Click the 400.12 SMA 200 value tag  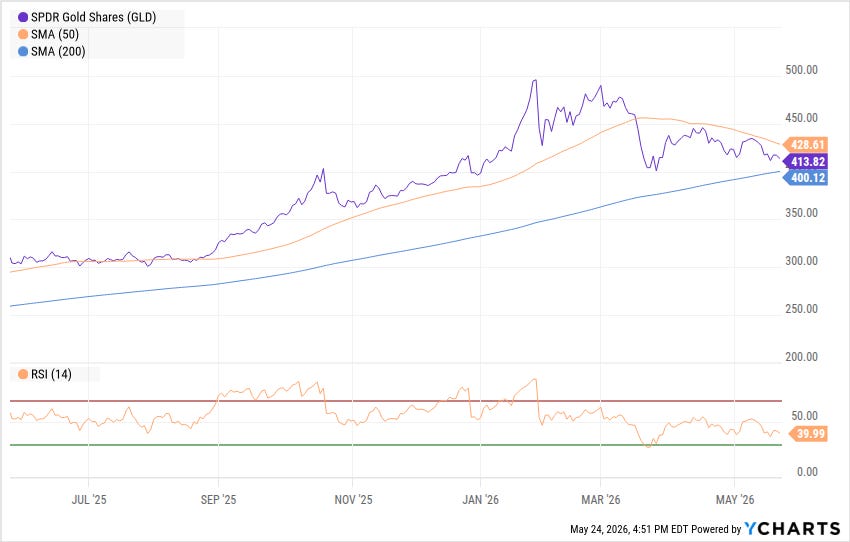pos(805,178)
